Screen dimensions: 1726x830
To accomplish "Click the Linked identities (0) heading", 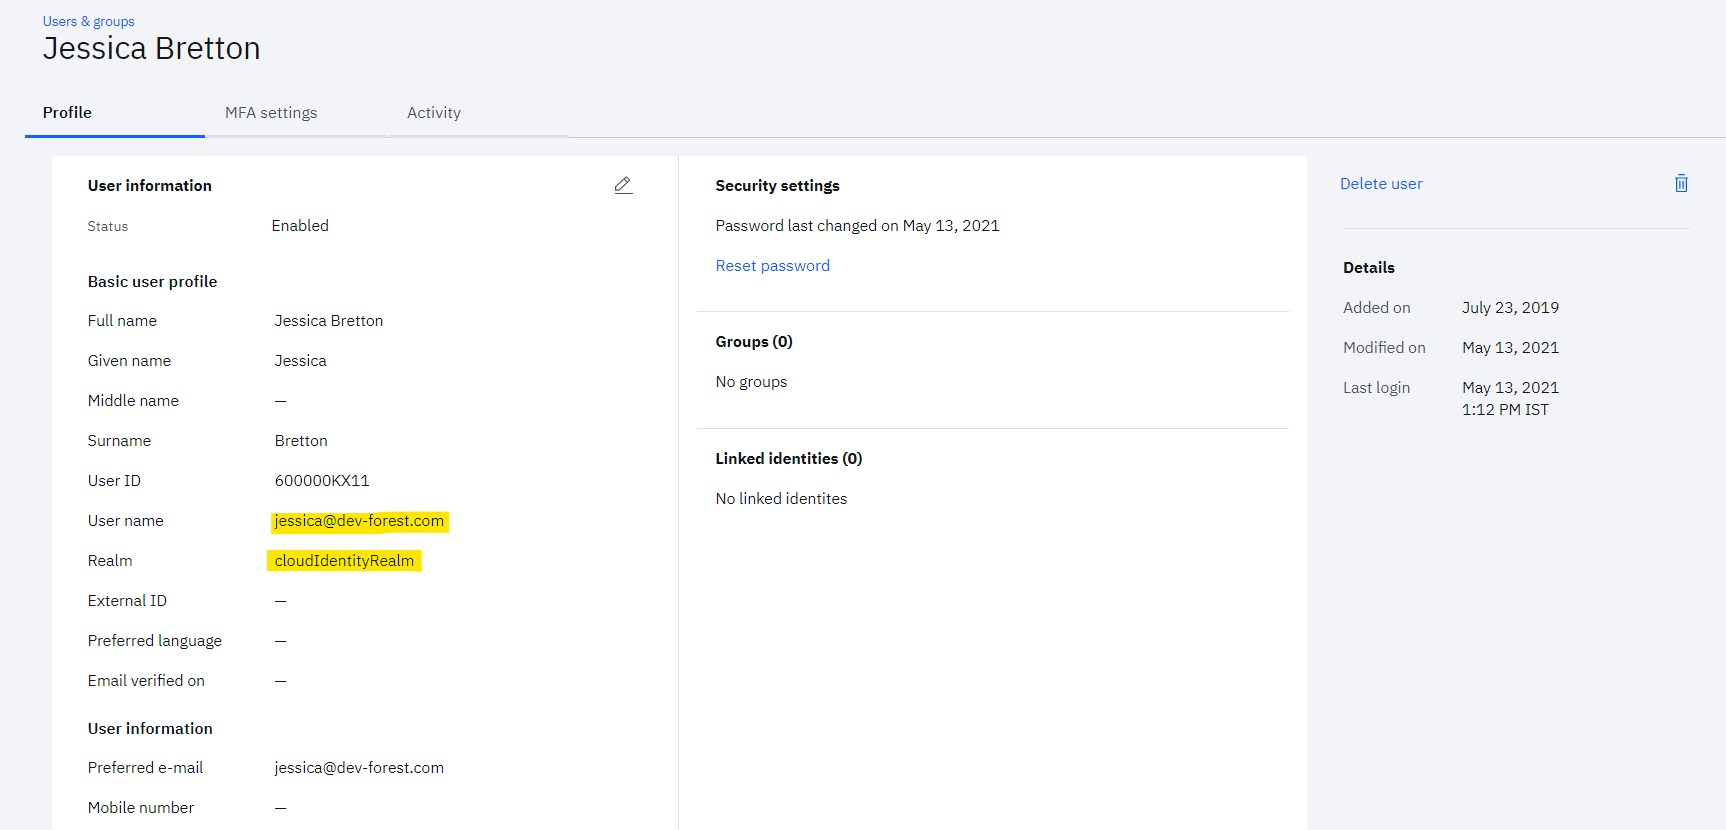I will (789, 459).
